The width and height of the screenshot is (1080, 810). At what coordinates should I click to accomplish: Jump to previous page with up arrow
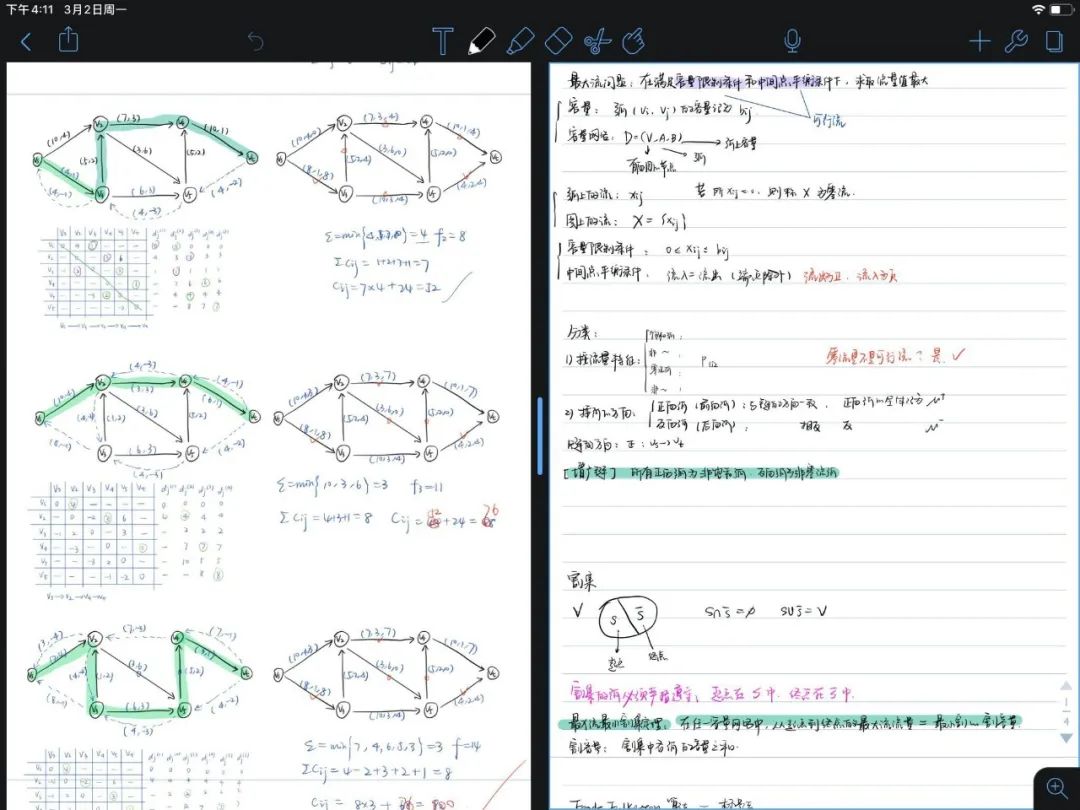[1067, 685]
